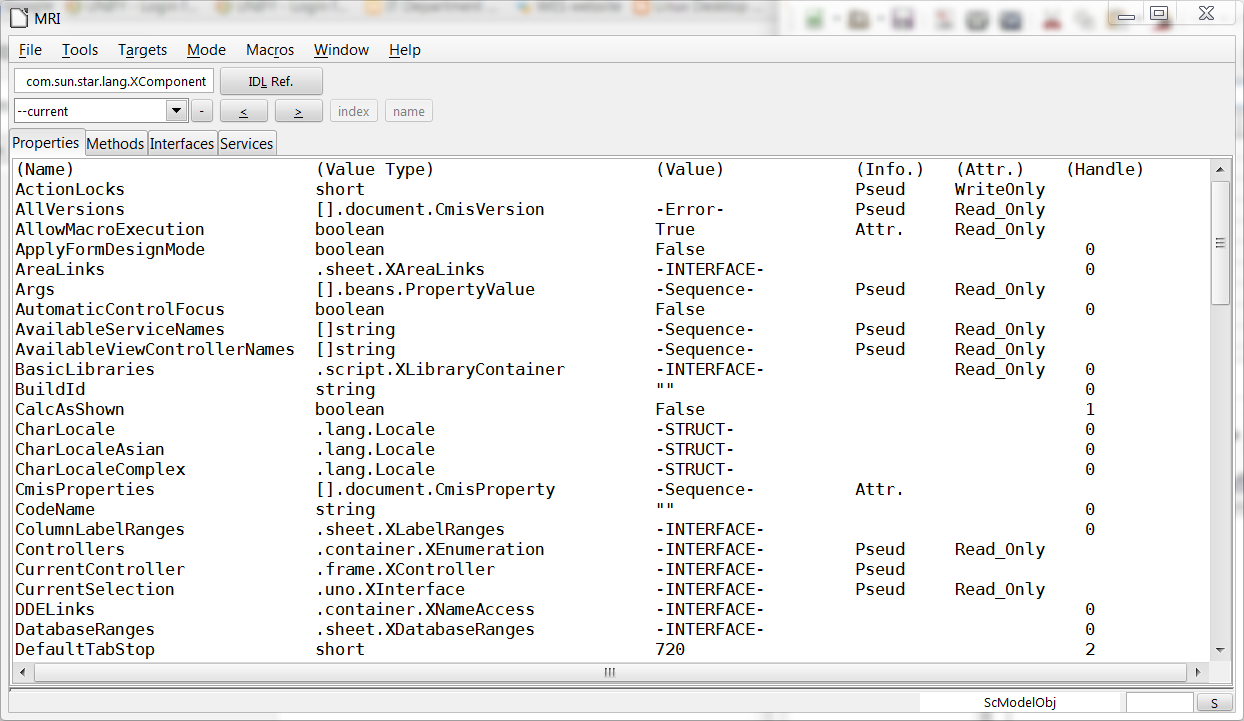Select the CurrentController property
The width and height of the screenshot is (1244, 721).
(x=100, y=569)
